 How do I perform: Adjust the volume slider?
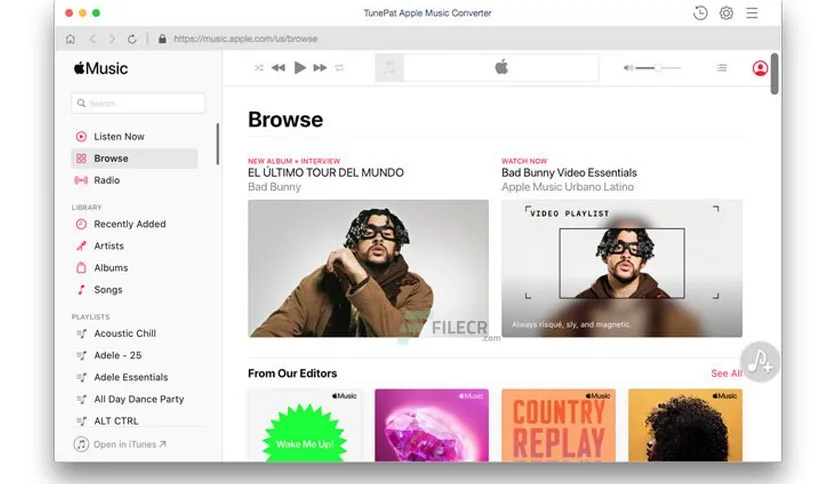658,68
